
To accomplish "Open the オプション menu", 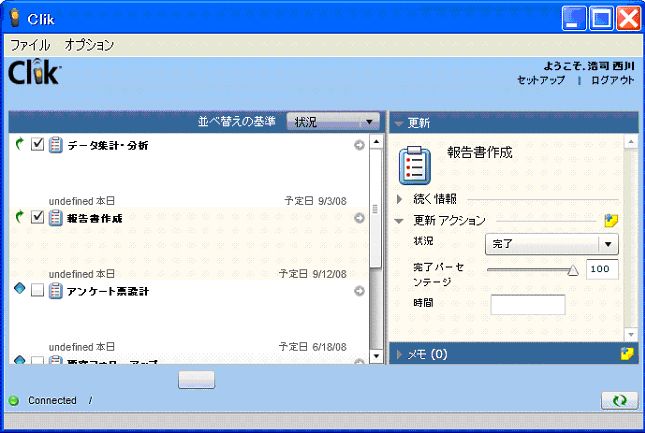I will [x=89, y=45].
